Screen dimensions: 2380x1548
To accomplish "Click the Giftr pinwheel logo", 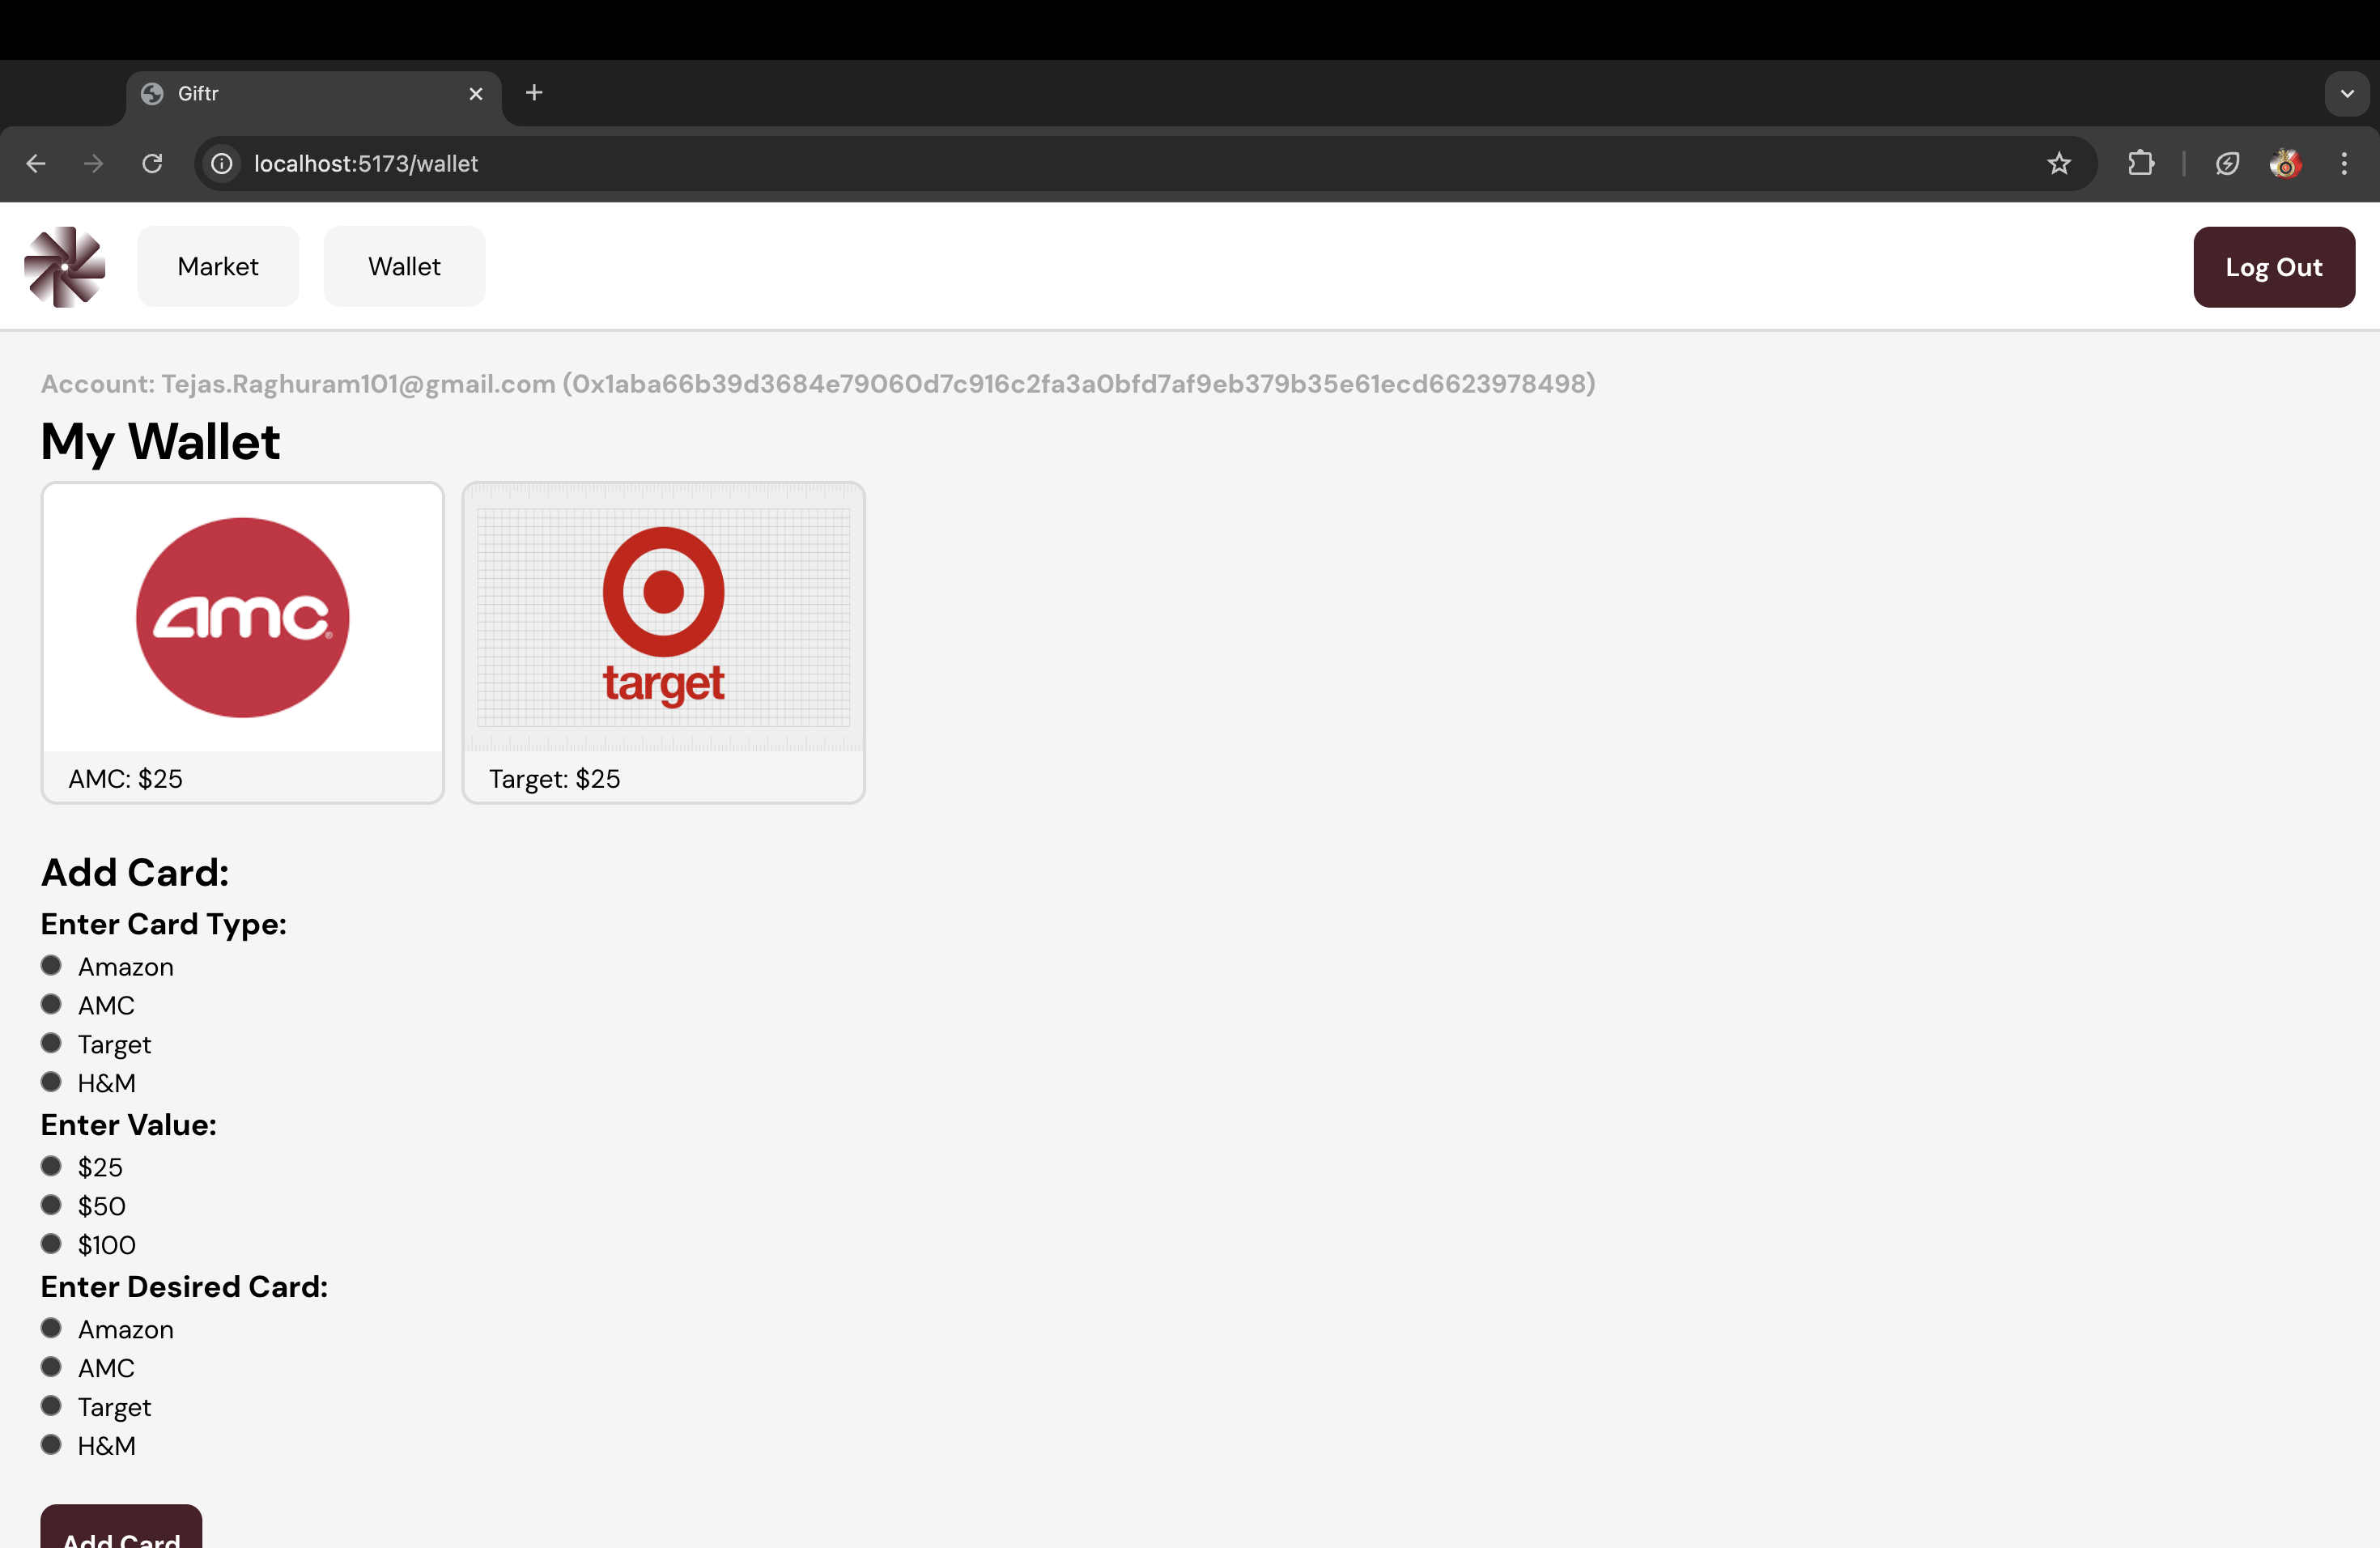I will 65,267.
